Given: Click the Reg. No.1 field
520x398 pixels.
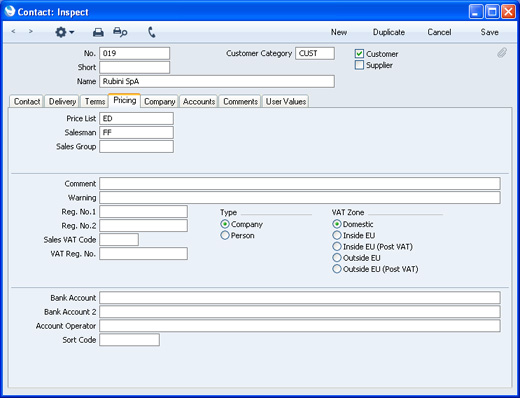Looking at the screenshot, I should pyautogui.click(x=143, y=212).
